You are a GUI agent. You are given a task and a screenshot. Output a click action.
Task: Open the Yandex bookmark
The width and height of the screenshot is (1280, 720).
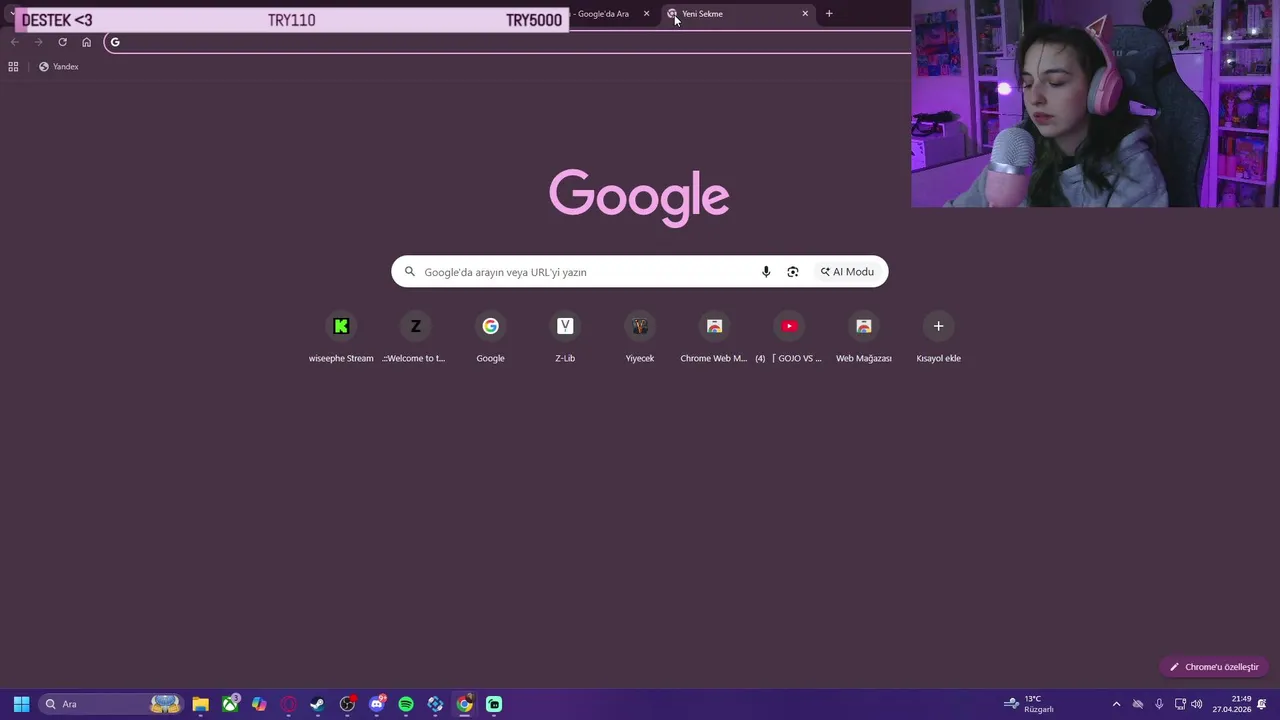[58, 67]
